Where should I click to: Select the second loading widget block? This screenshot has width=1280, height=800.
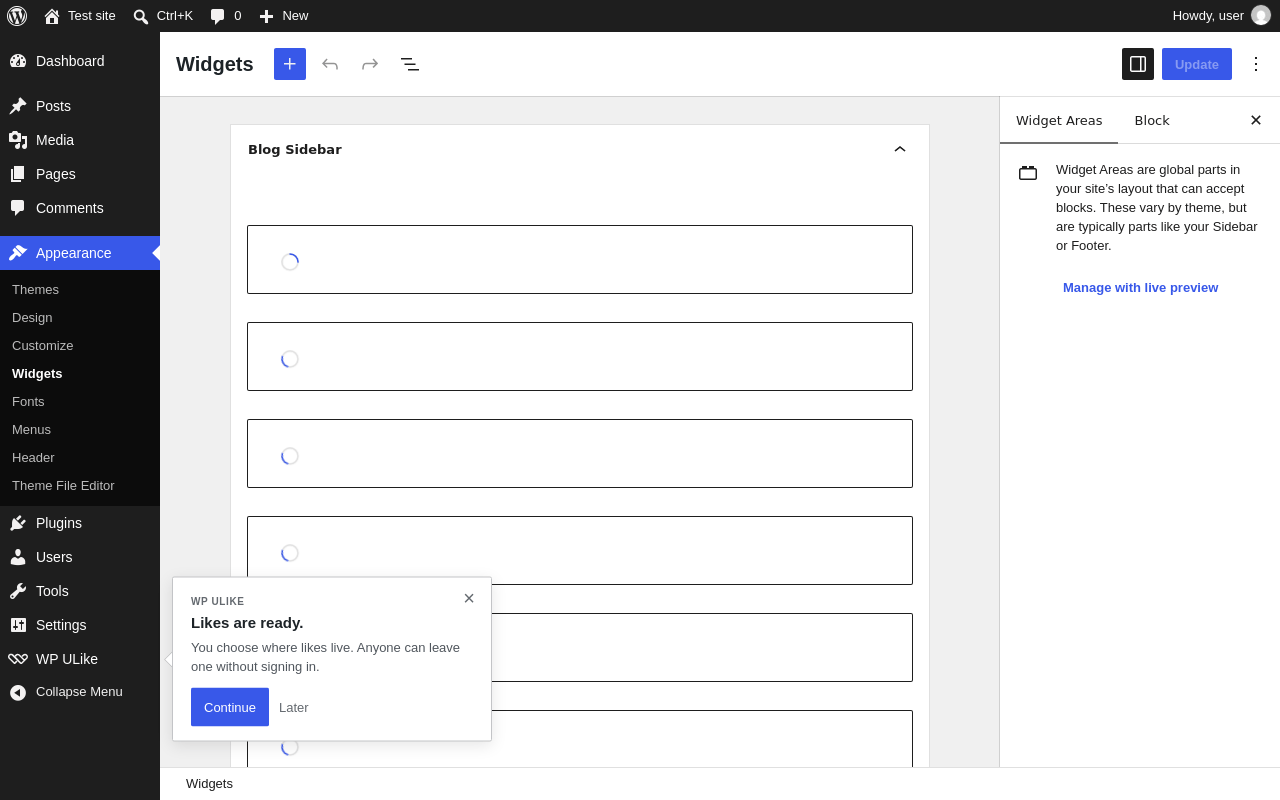click(x=580, y=357)
